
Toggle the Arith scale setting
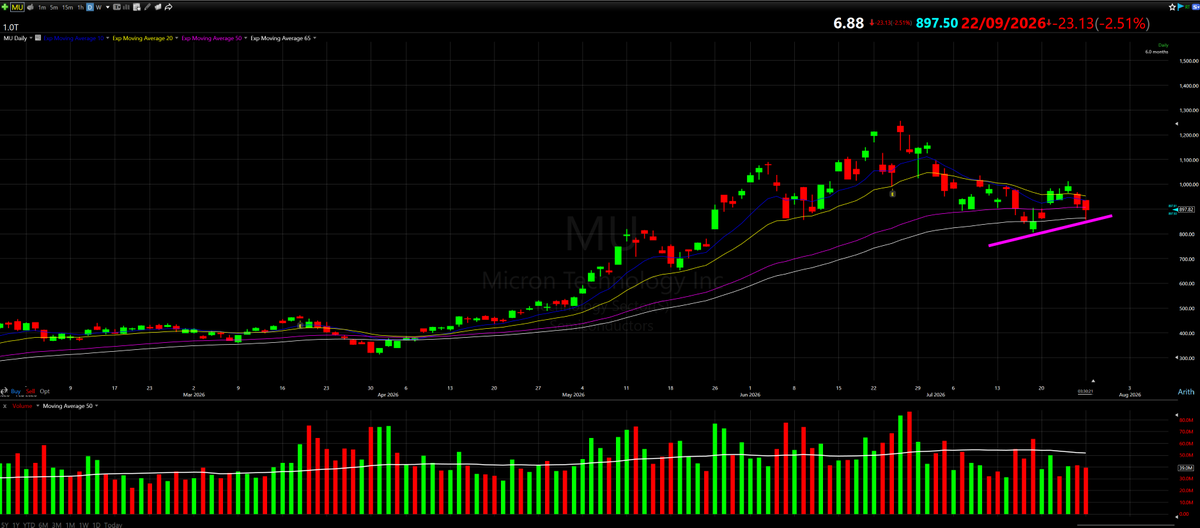(1187, 392)
